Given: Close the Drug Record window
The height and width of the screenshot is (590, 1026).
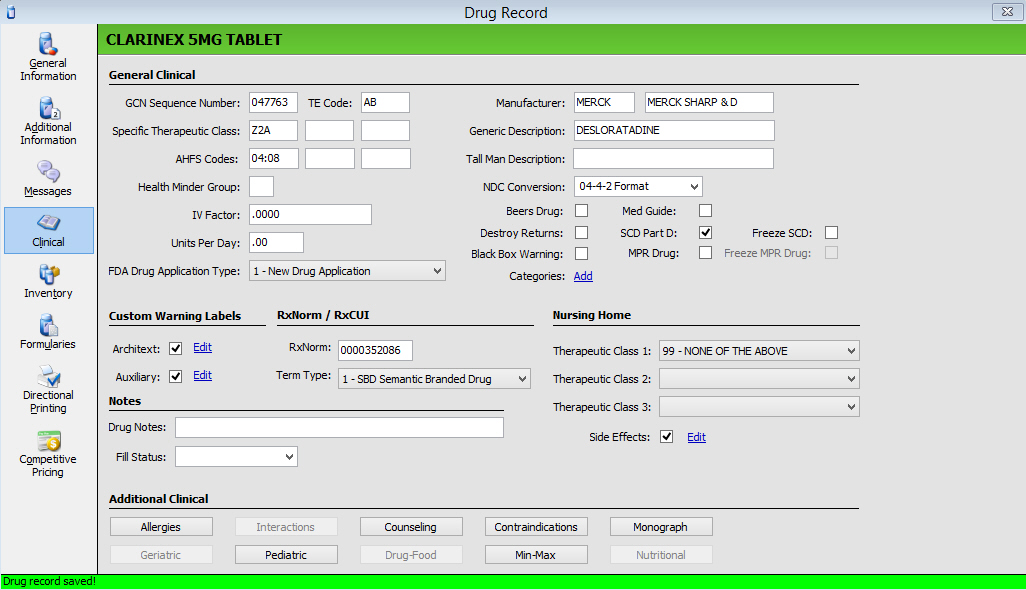Looking at the screenshot, I should pos(1007,12).
